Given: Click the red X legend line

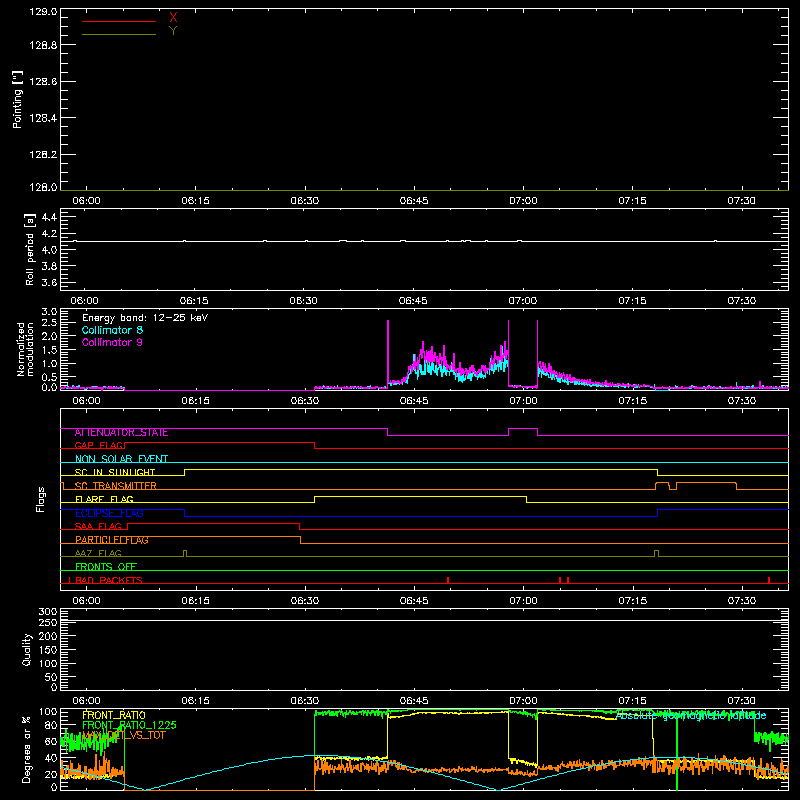Looking at the screenshot, I should [x=119, y=21].
